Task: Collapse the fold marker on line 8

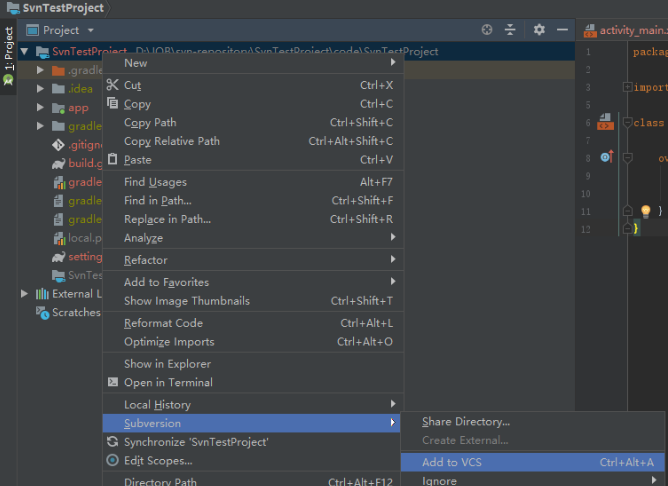Action: 627,158
